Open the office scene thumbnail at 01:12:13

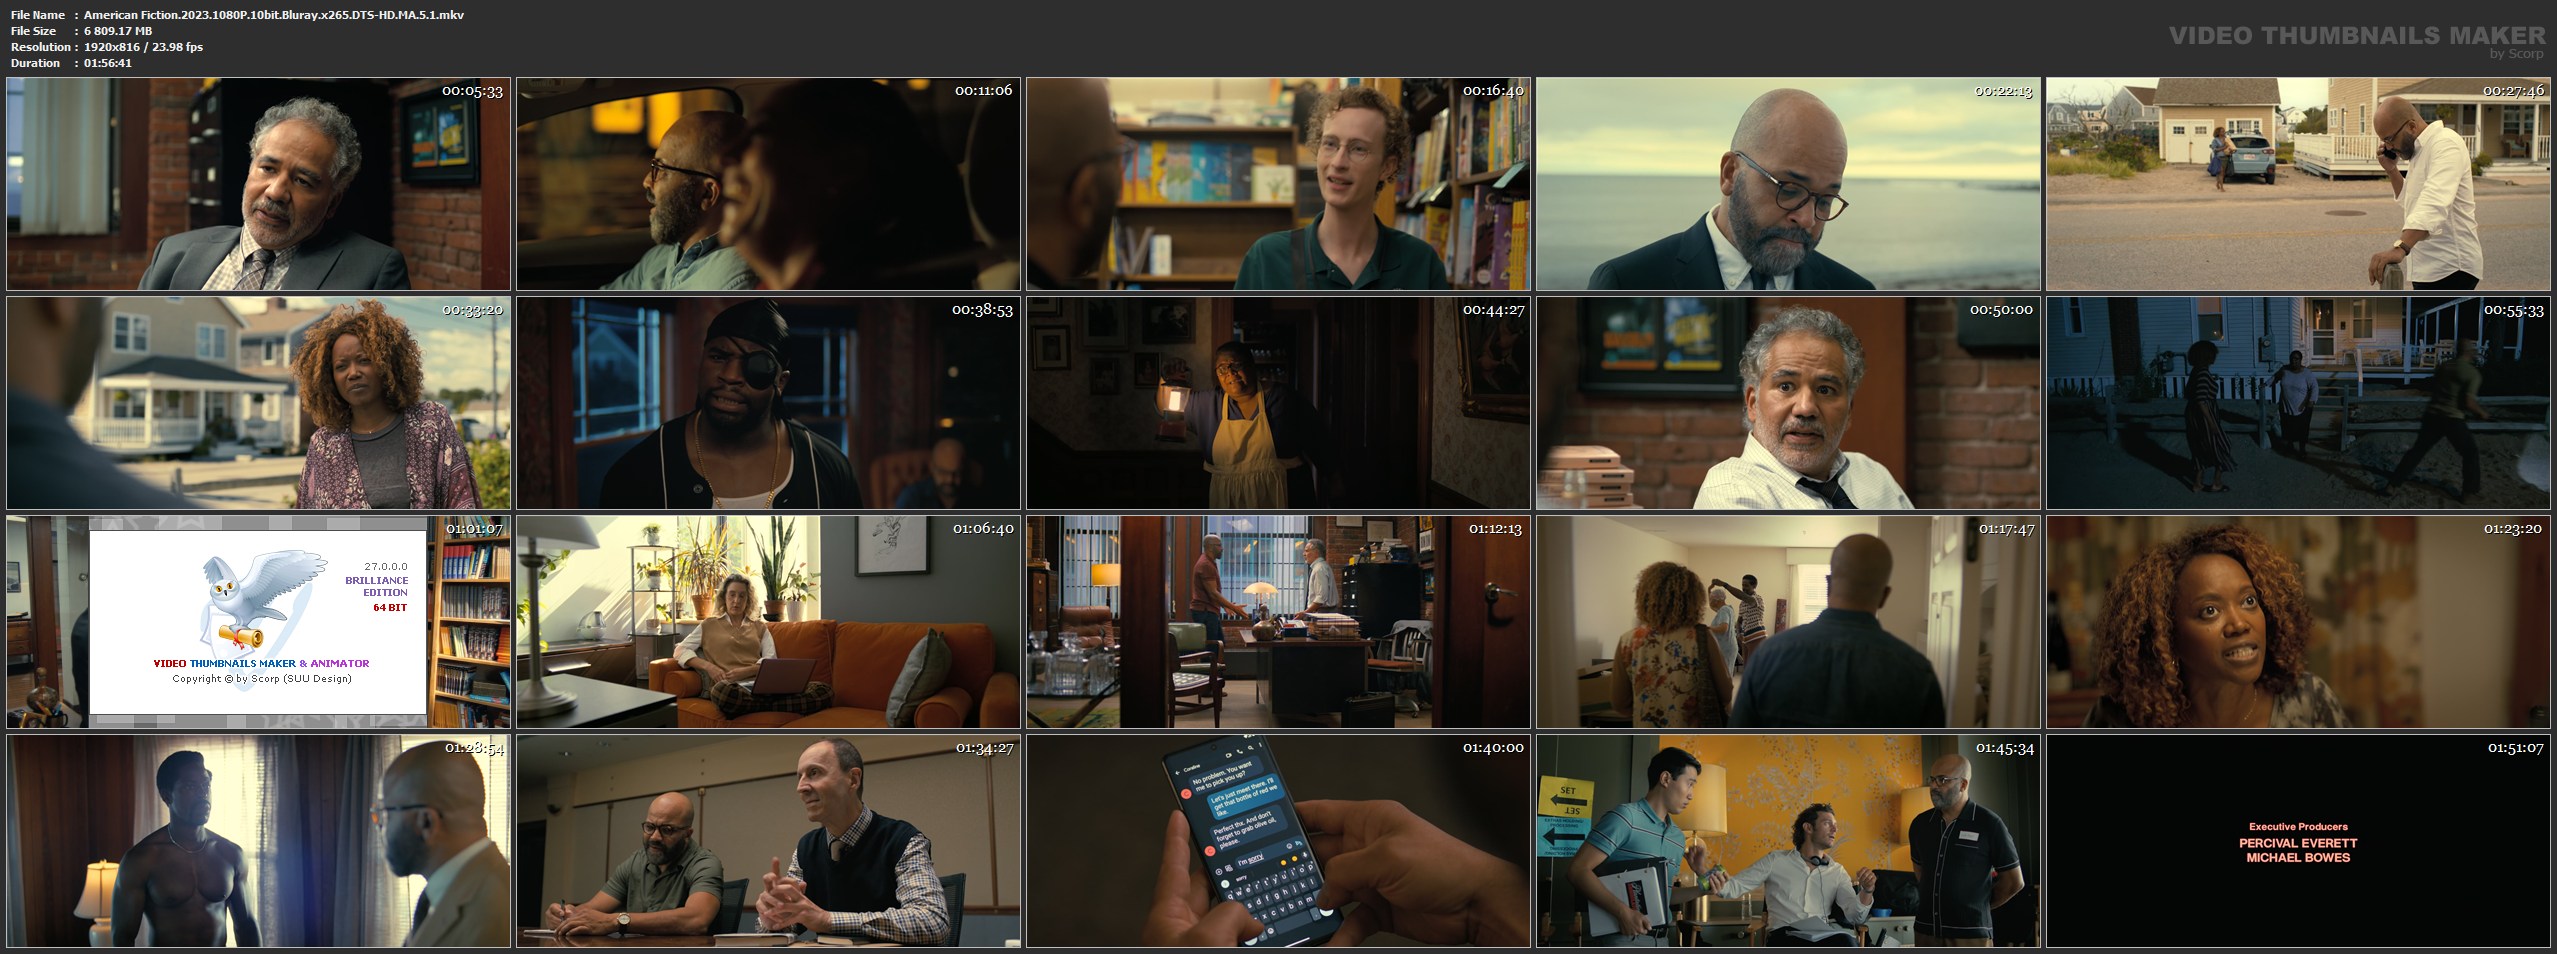click(x=1278, y=622)
